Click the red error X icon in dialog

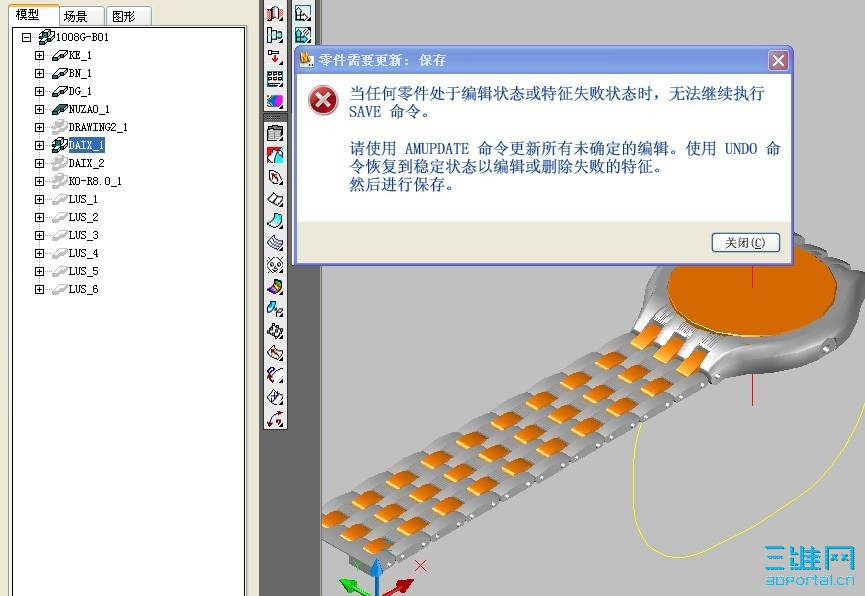point(323,100)
